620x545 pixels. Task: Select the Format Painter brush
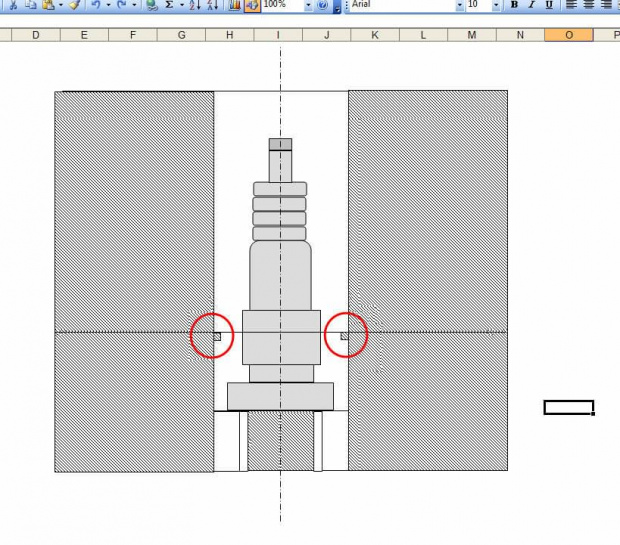click(x=75, y=5)
